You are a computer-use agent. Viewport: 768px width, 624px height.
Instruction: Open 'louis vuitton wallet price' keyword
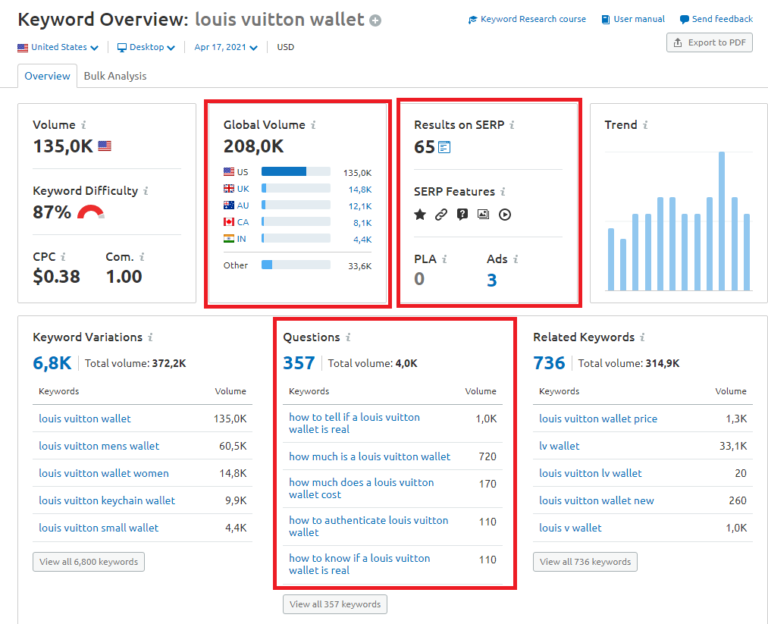(598, 419)
